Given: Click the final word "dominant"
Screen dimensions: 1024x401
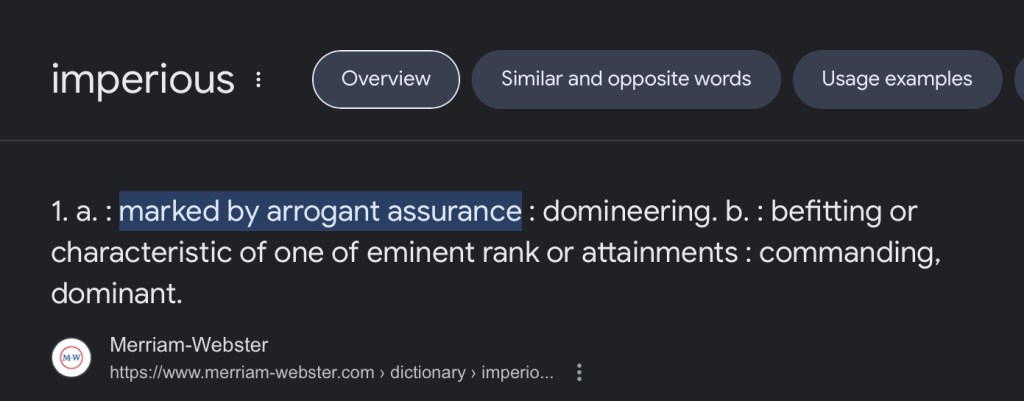Looking at the screenshot, I should click(x=116, y=294).
